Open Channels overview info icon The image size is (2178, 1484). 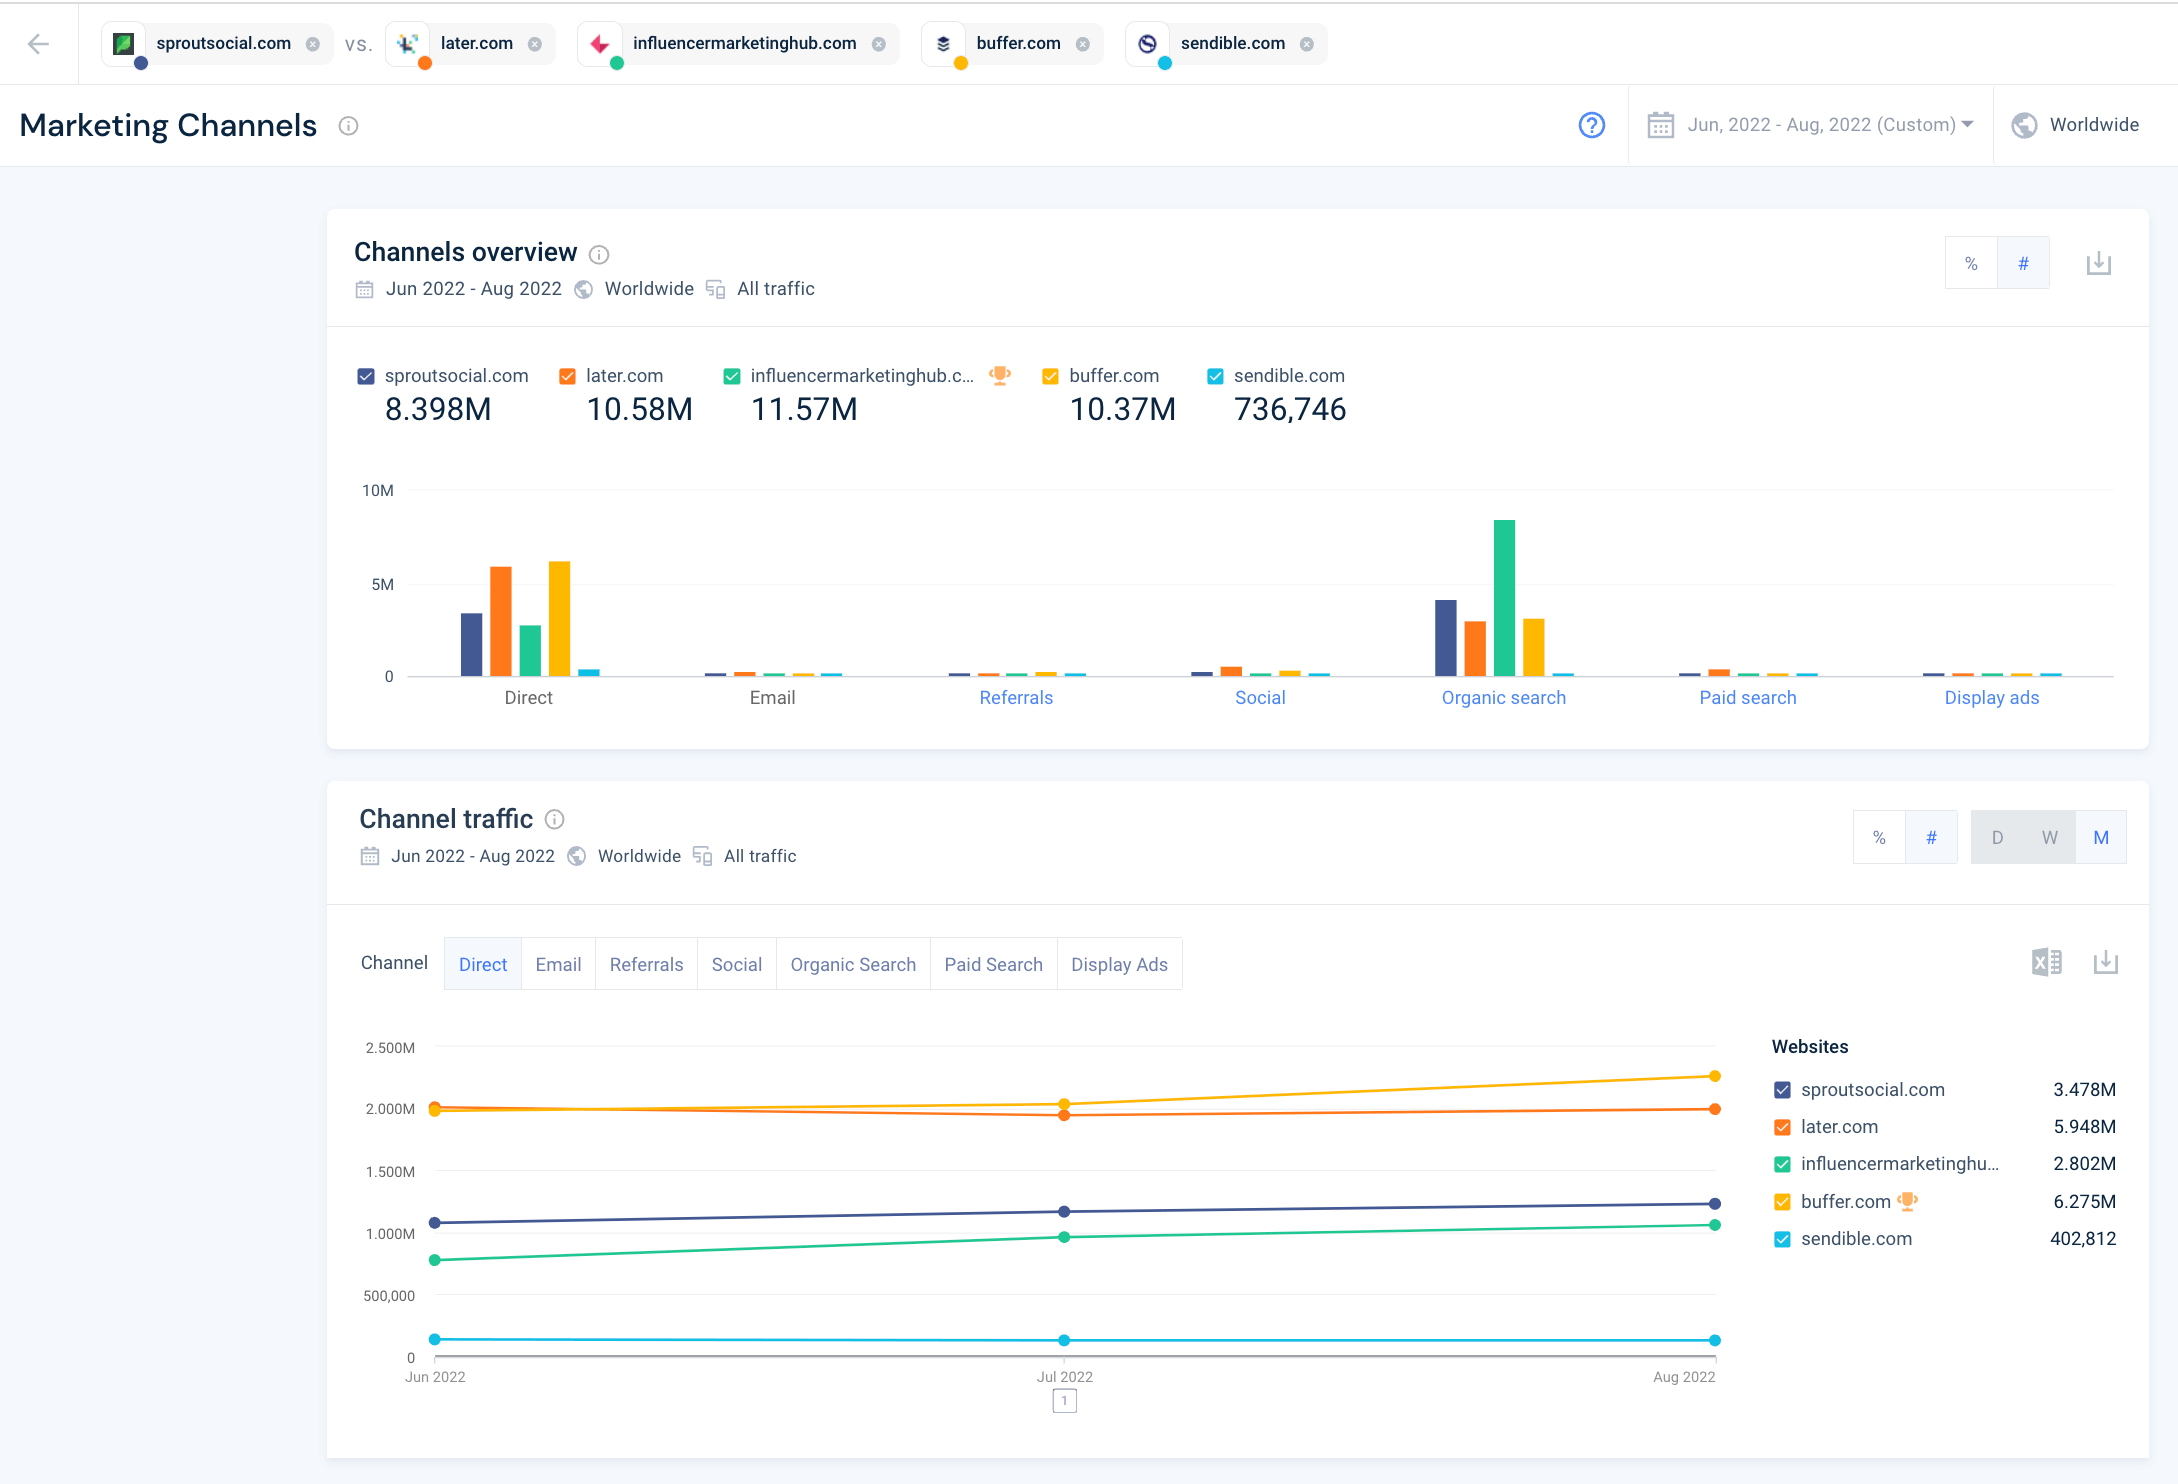pos(599,254)
